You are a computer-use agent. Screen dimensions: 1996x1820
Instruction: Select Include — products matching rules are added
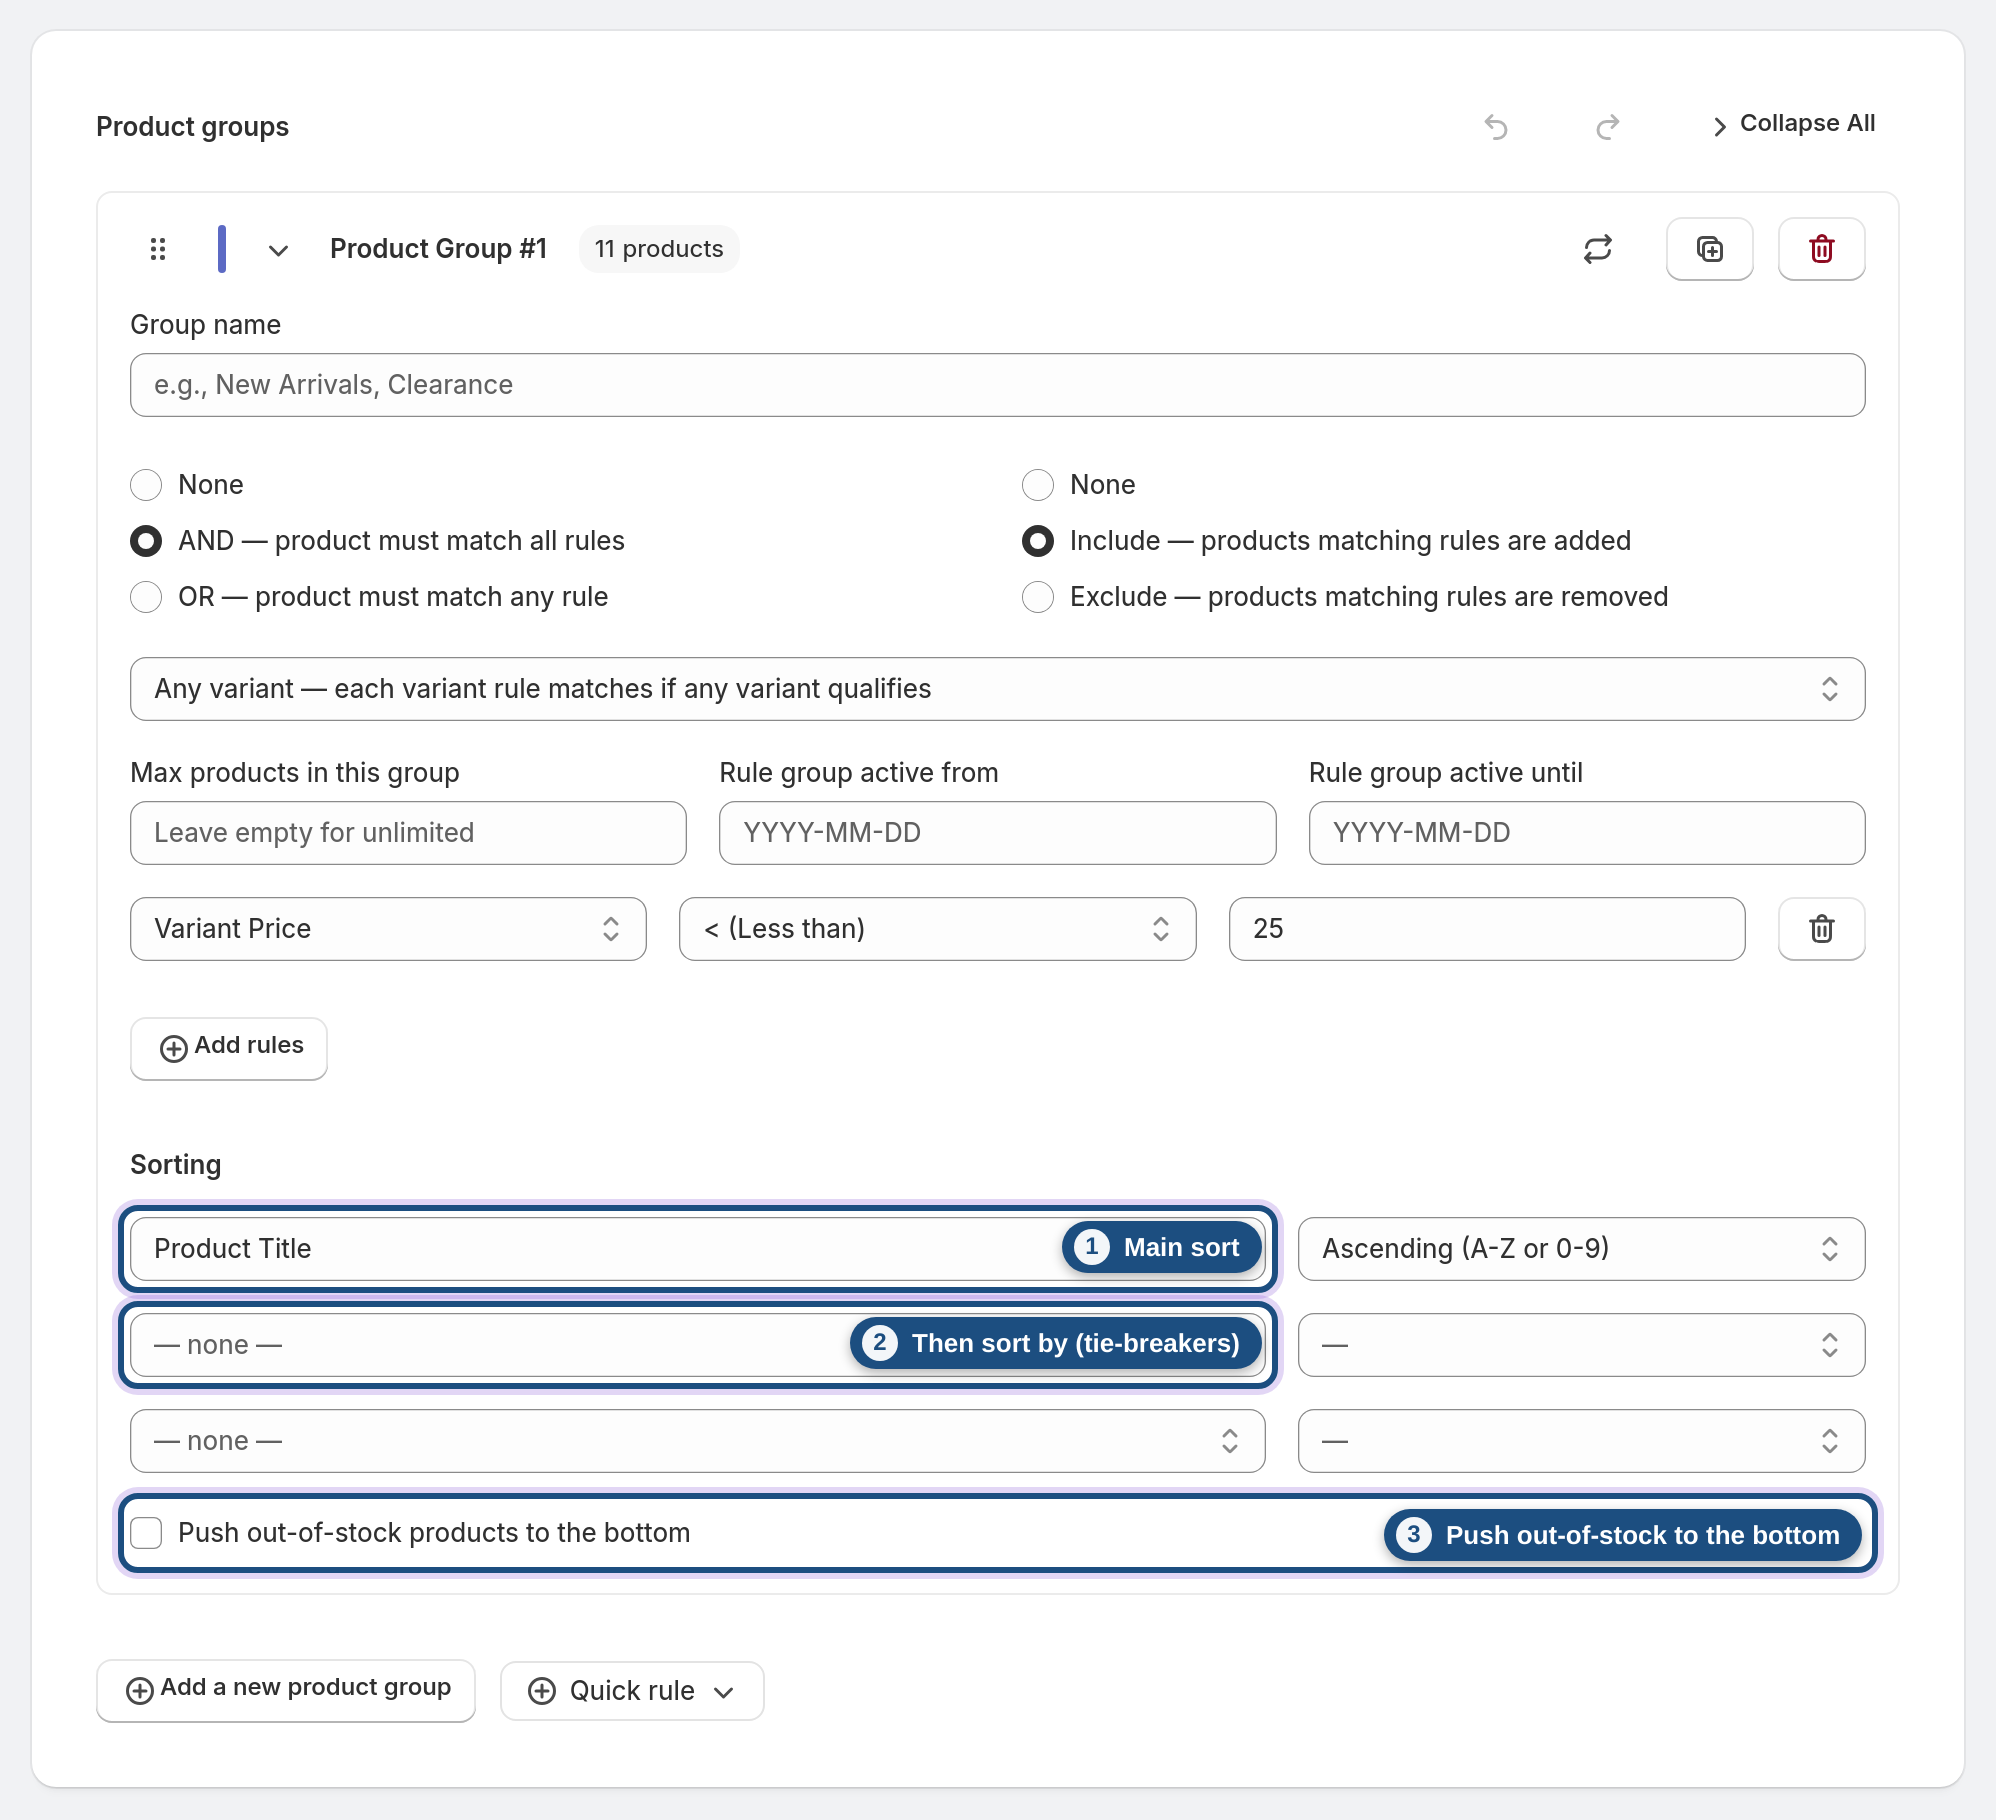(1038, 541)
